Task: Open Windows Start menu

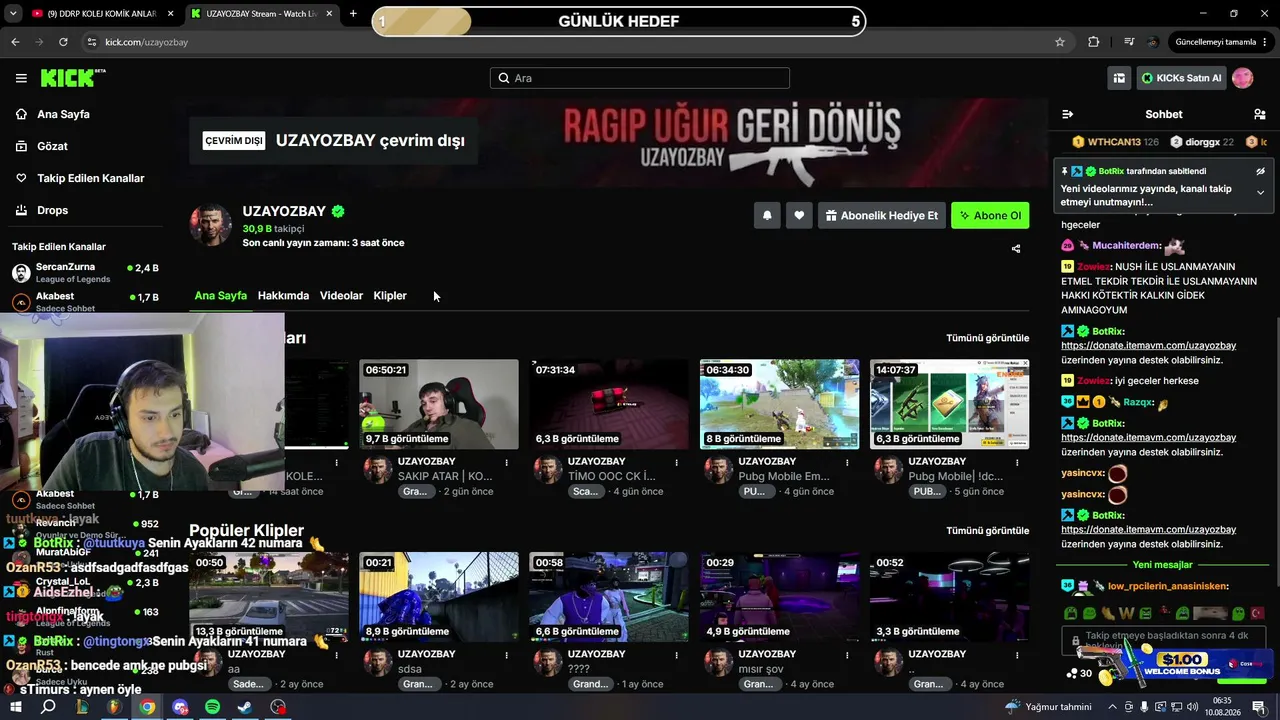Action: pos(15,707)
